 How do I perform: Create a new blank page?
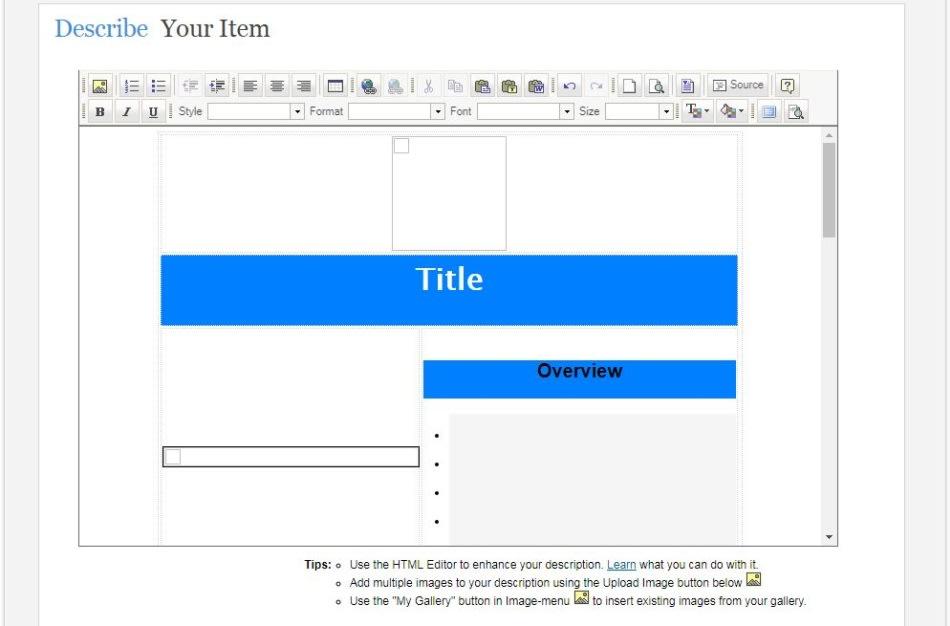pyautogui.click(x=629, y=85)
